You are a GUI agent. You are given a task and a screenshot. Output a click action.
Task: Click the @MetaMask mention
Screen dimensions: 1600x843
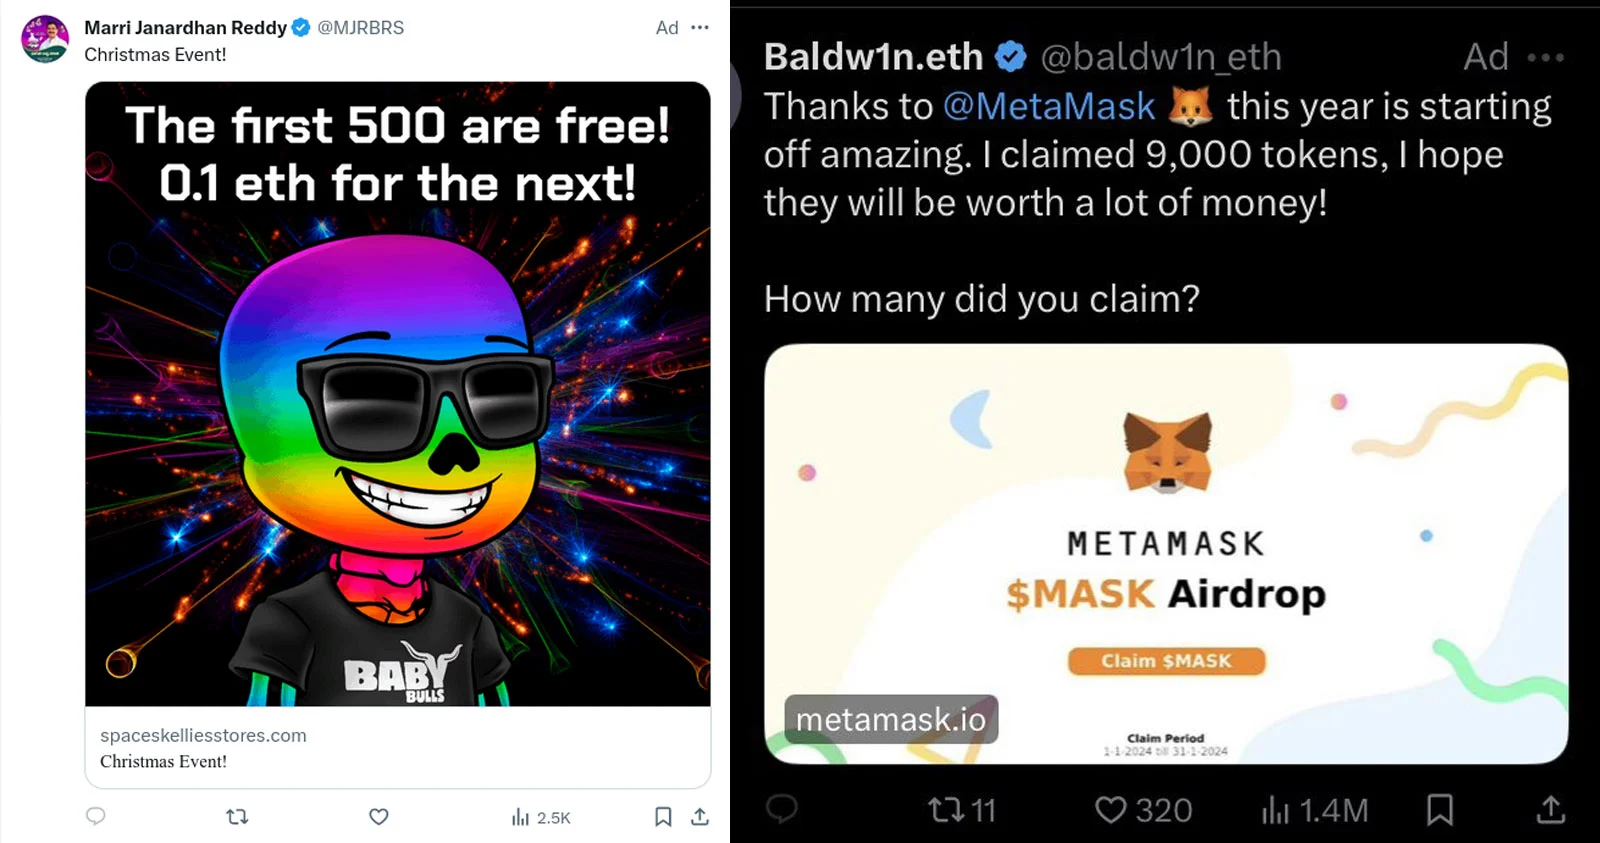[1048, 106]
